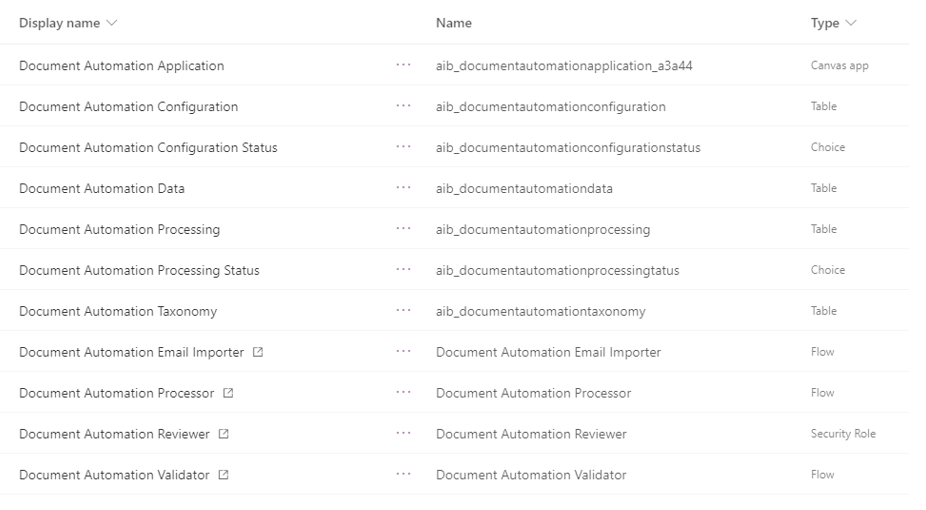926x510 pixels.
Task: Click the external link icon beside Document Automation Processor
Action: pyautogui.click(x=228, y=393)
